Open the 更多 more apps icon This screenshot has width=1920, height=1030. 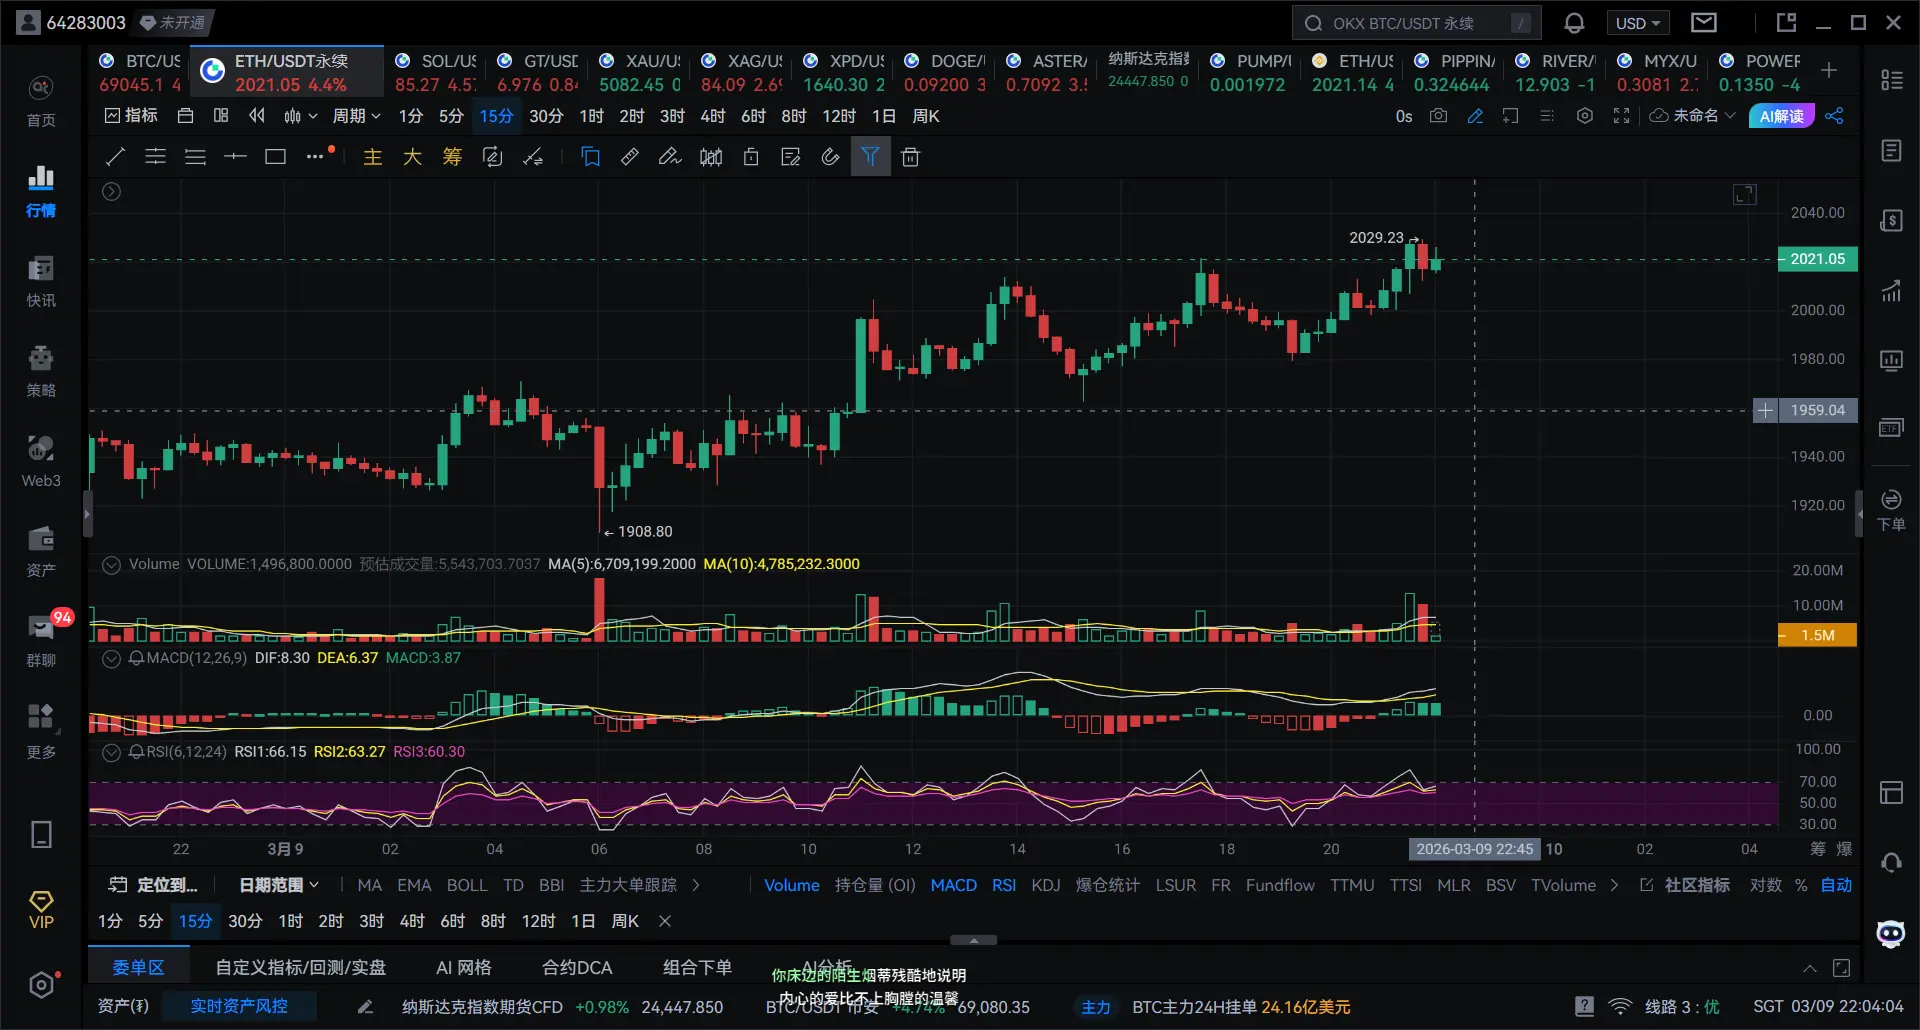pyautogui.click(x=41, y=730)
